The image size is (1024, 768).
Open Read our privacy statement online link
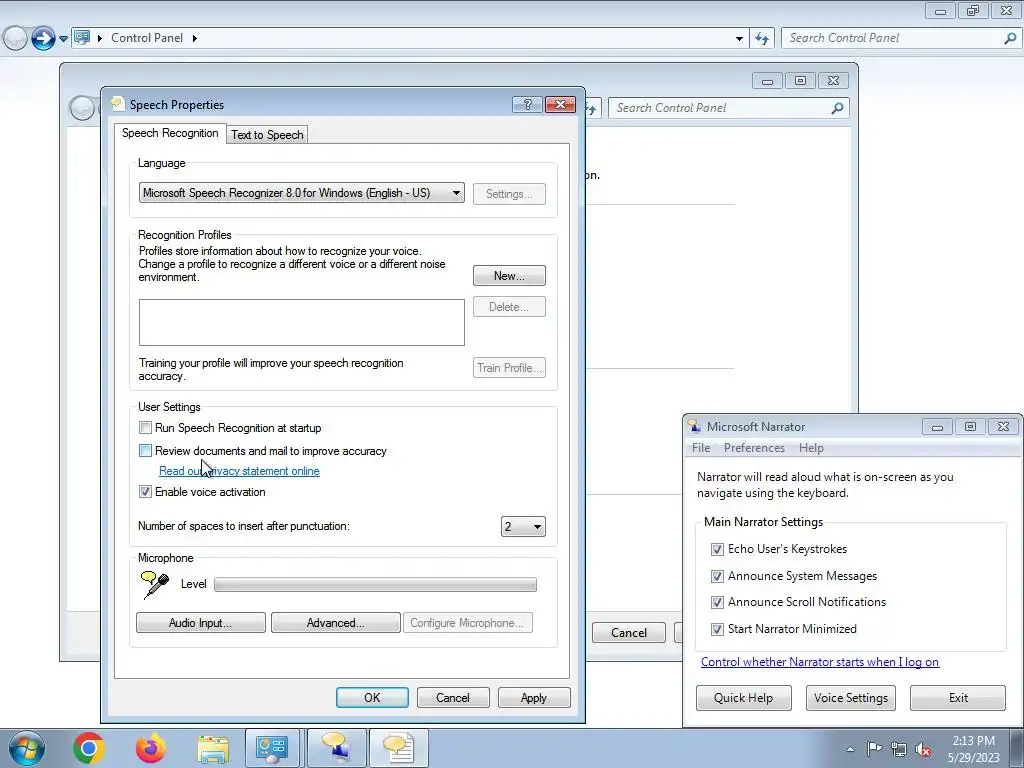point(239,471)
